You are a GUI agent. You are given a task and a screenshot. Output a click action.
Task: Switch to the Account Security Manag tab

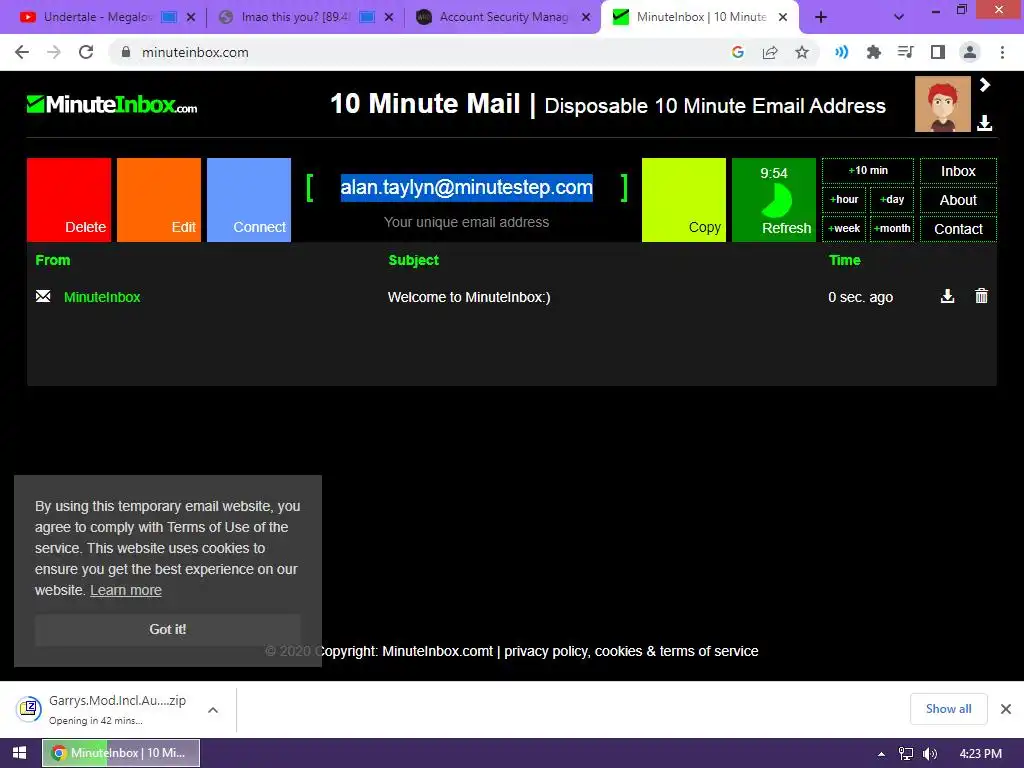click(503, 17)
